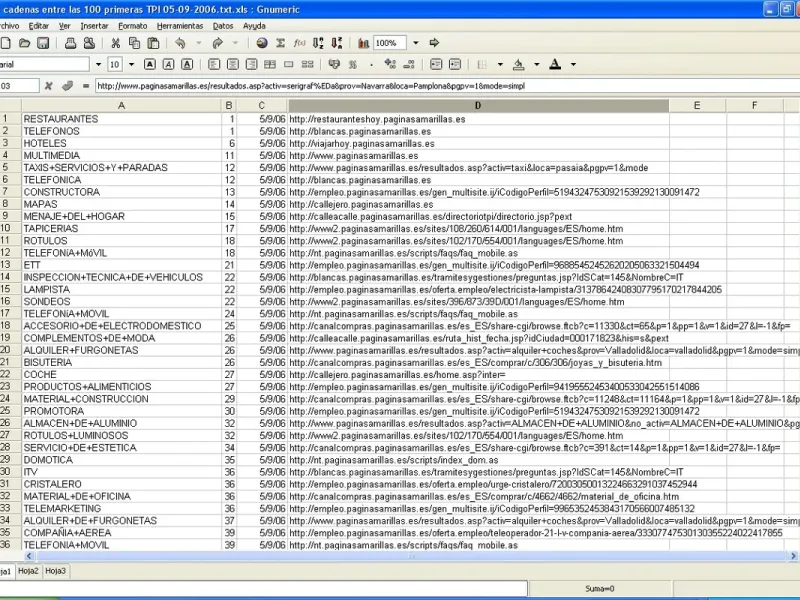
Task: Switch to the Hoja3 sheet tab
Action: tap(55, 571)
